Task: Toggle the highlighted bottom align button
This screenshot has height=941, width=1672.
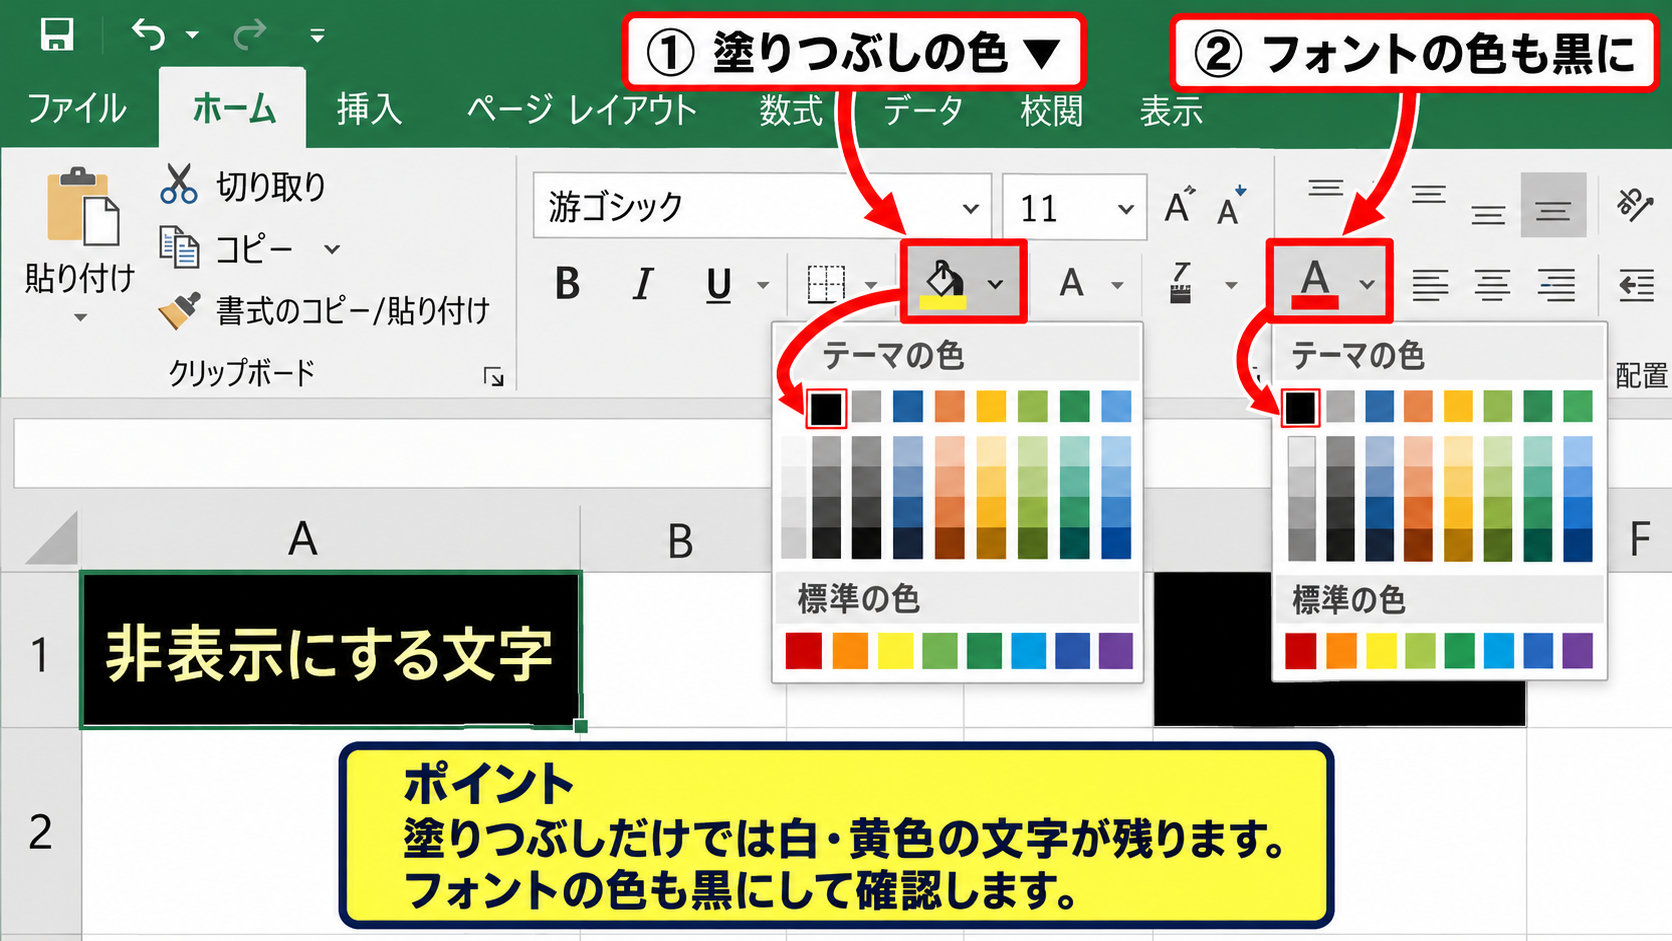Action: click(1553, 205)
